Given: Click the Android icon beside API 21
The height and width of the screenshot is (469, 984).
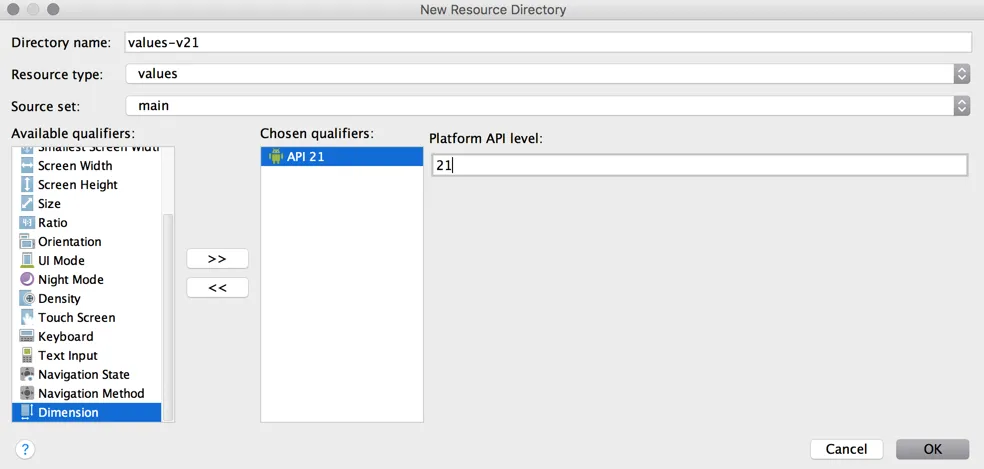Looking at the screenshot, I should pos(275,157).
